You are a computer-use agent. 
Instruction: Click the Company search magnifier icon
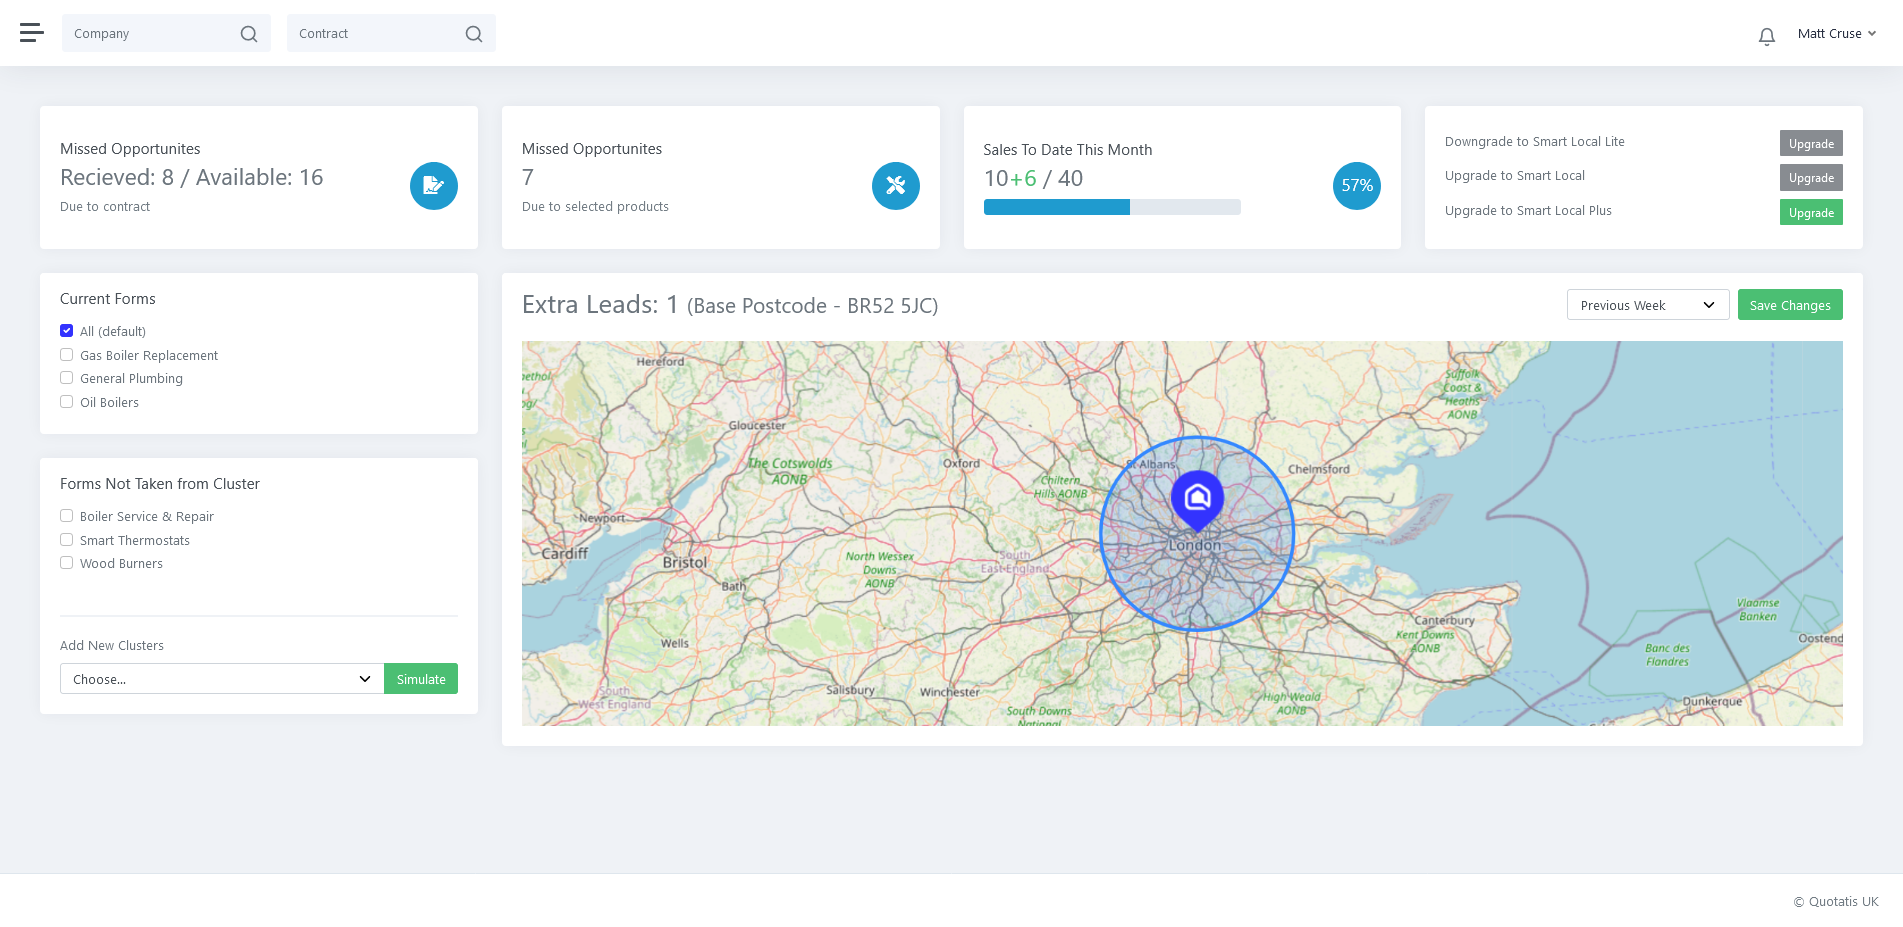point(249,34)
